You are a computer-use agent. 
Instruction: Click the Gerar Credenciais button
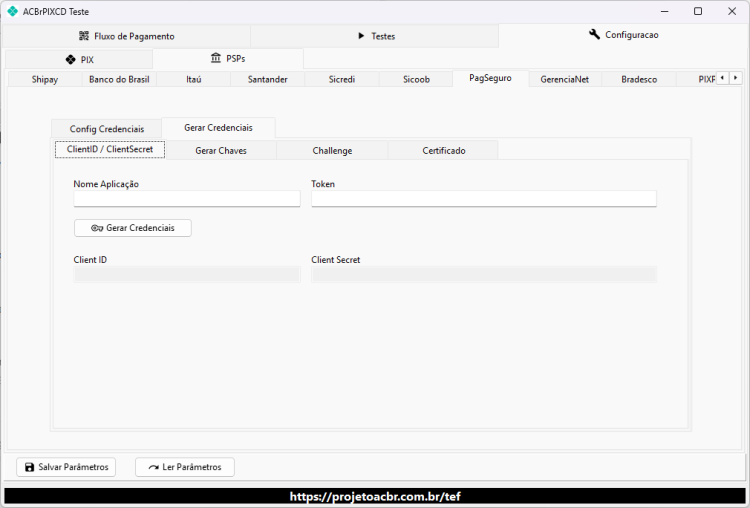click(133, 228)
